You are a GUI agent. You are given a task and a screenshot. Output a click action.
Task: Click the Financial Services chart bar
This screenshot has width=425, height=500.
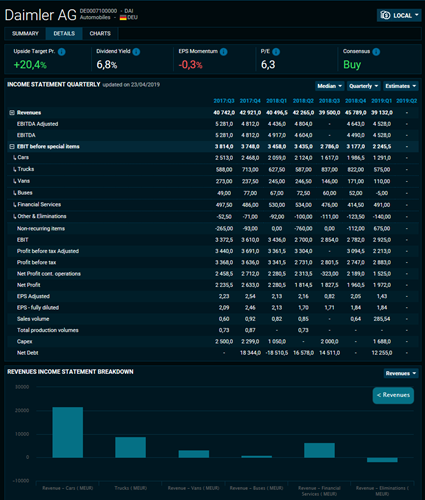click(x=319, y=450)
